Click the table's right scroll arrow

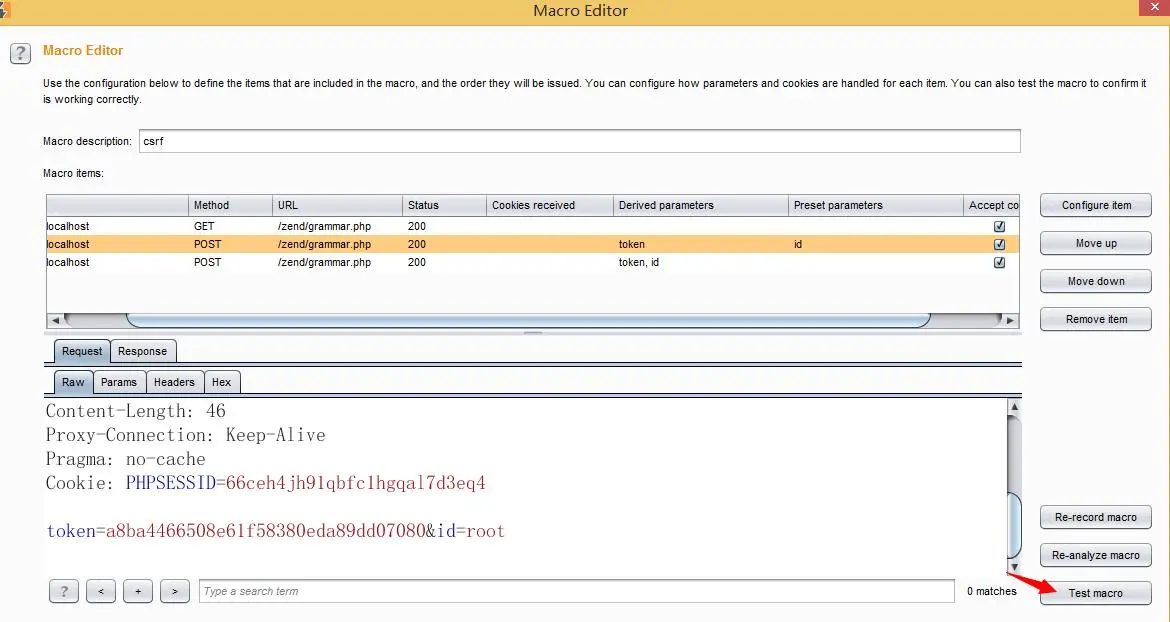tap(1010, 320)
